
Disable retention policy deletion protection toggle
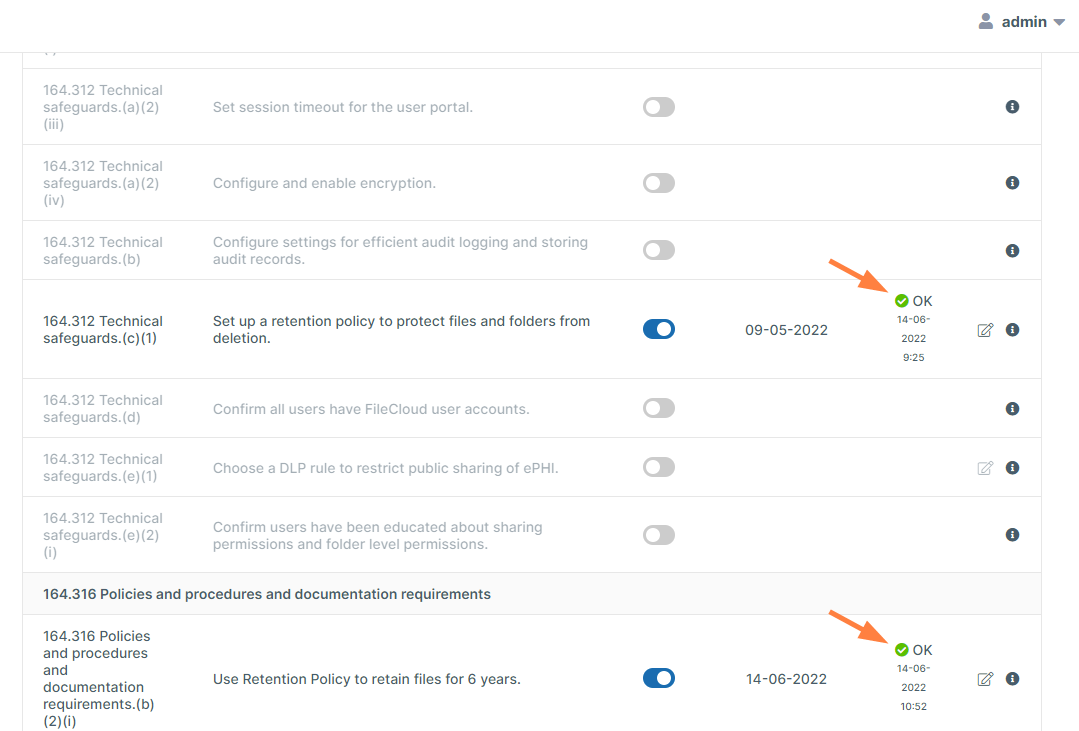[659, 329]
